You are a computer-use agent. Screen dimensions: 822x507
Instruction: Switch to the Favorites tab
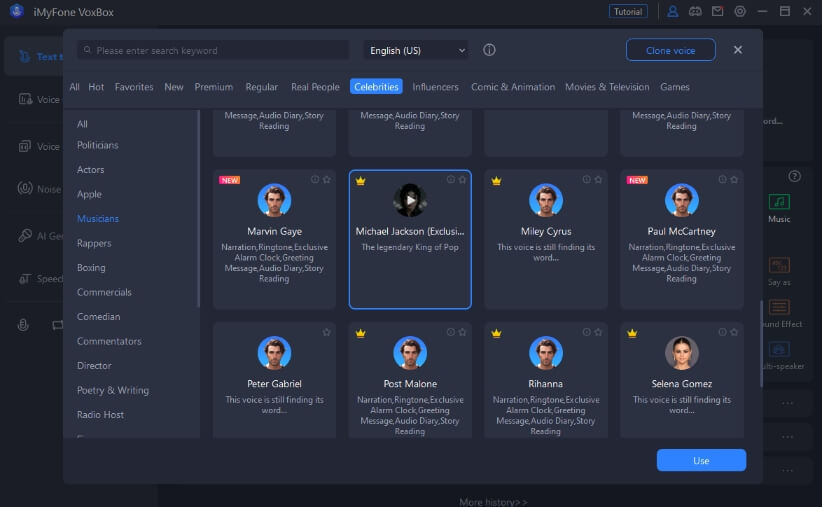coord(134,87)
